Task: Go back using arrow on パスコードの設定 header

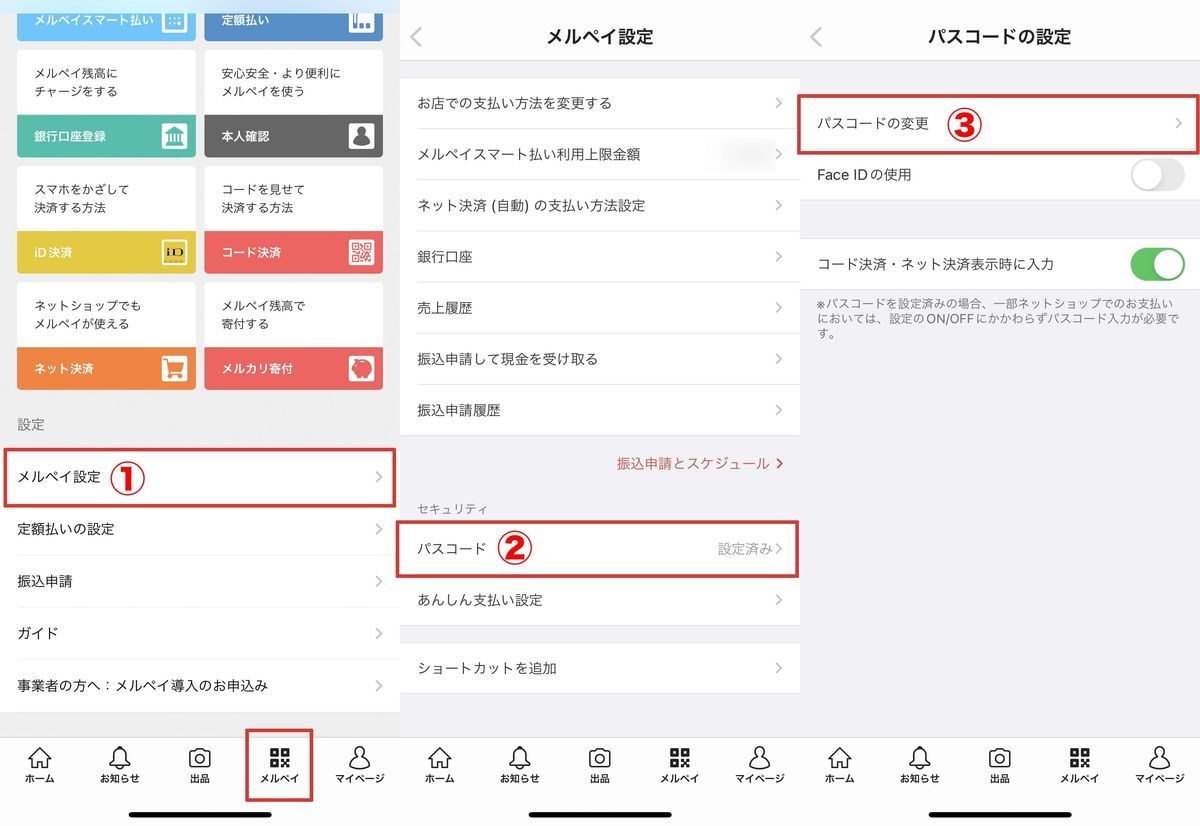Action: [x=816, y=37]
